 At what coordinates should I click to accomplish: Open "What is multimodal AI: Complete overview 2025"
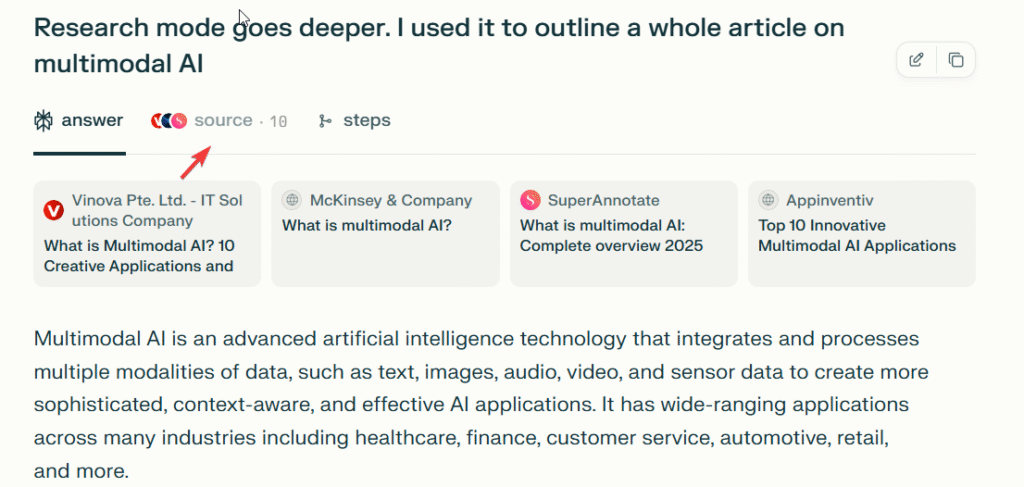click(x=611, y=235)
